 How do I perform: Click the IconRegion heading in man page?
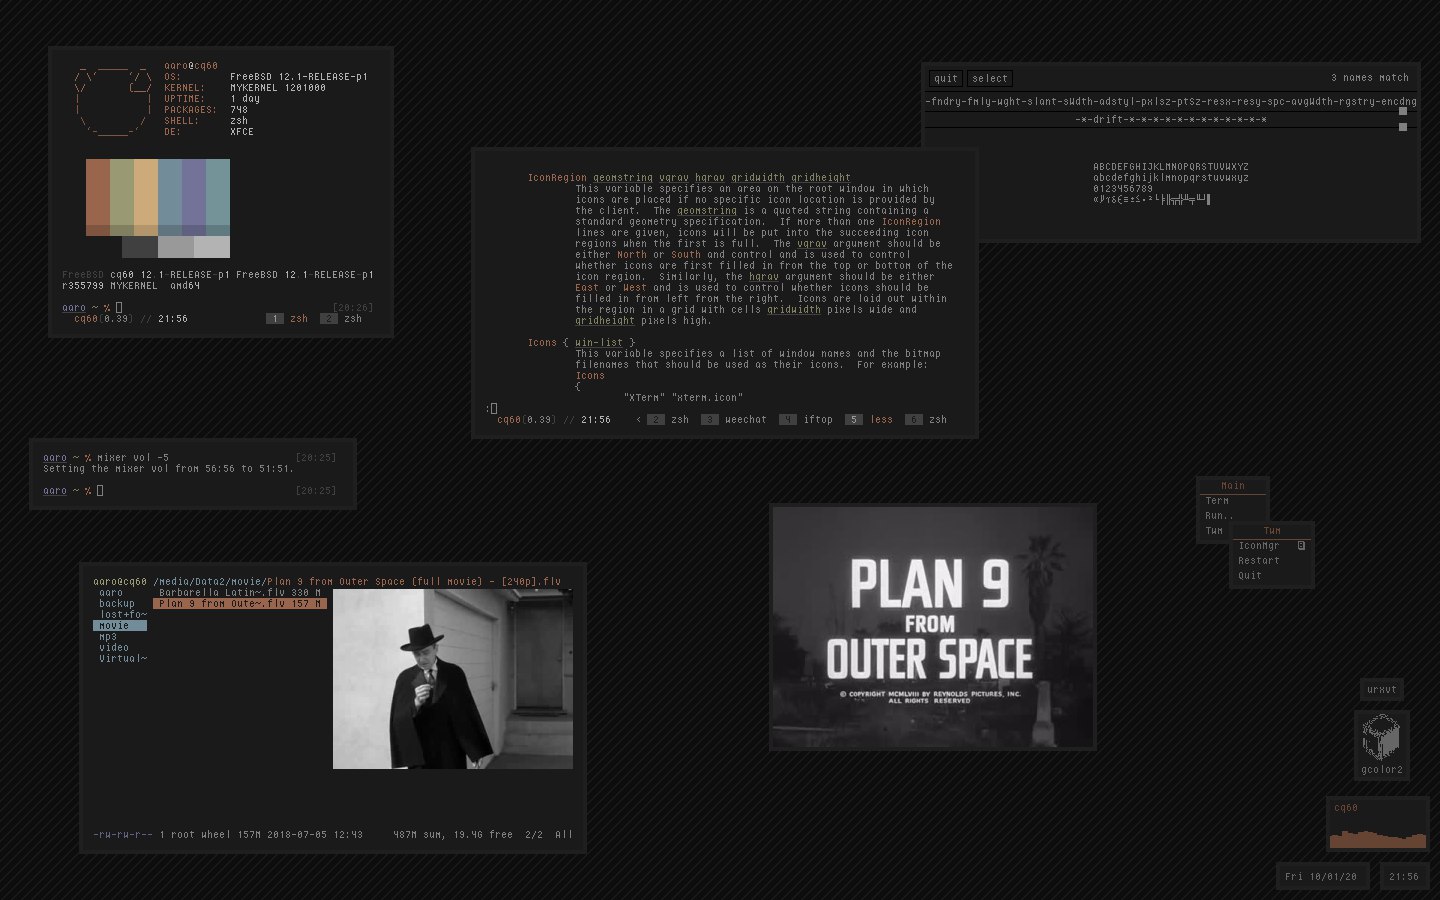(557, 178)
